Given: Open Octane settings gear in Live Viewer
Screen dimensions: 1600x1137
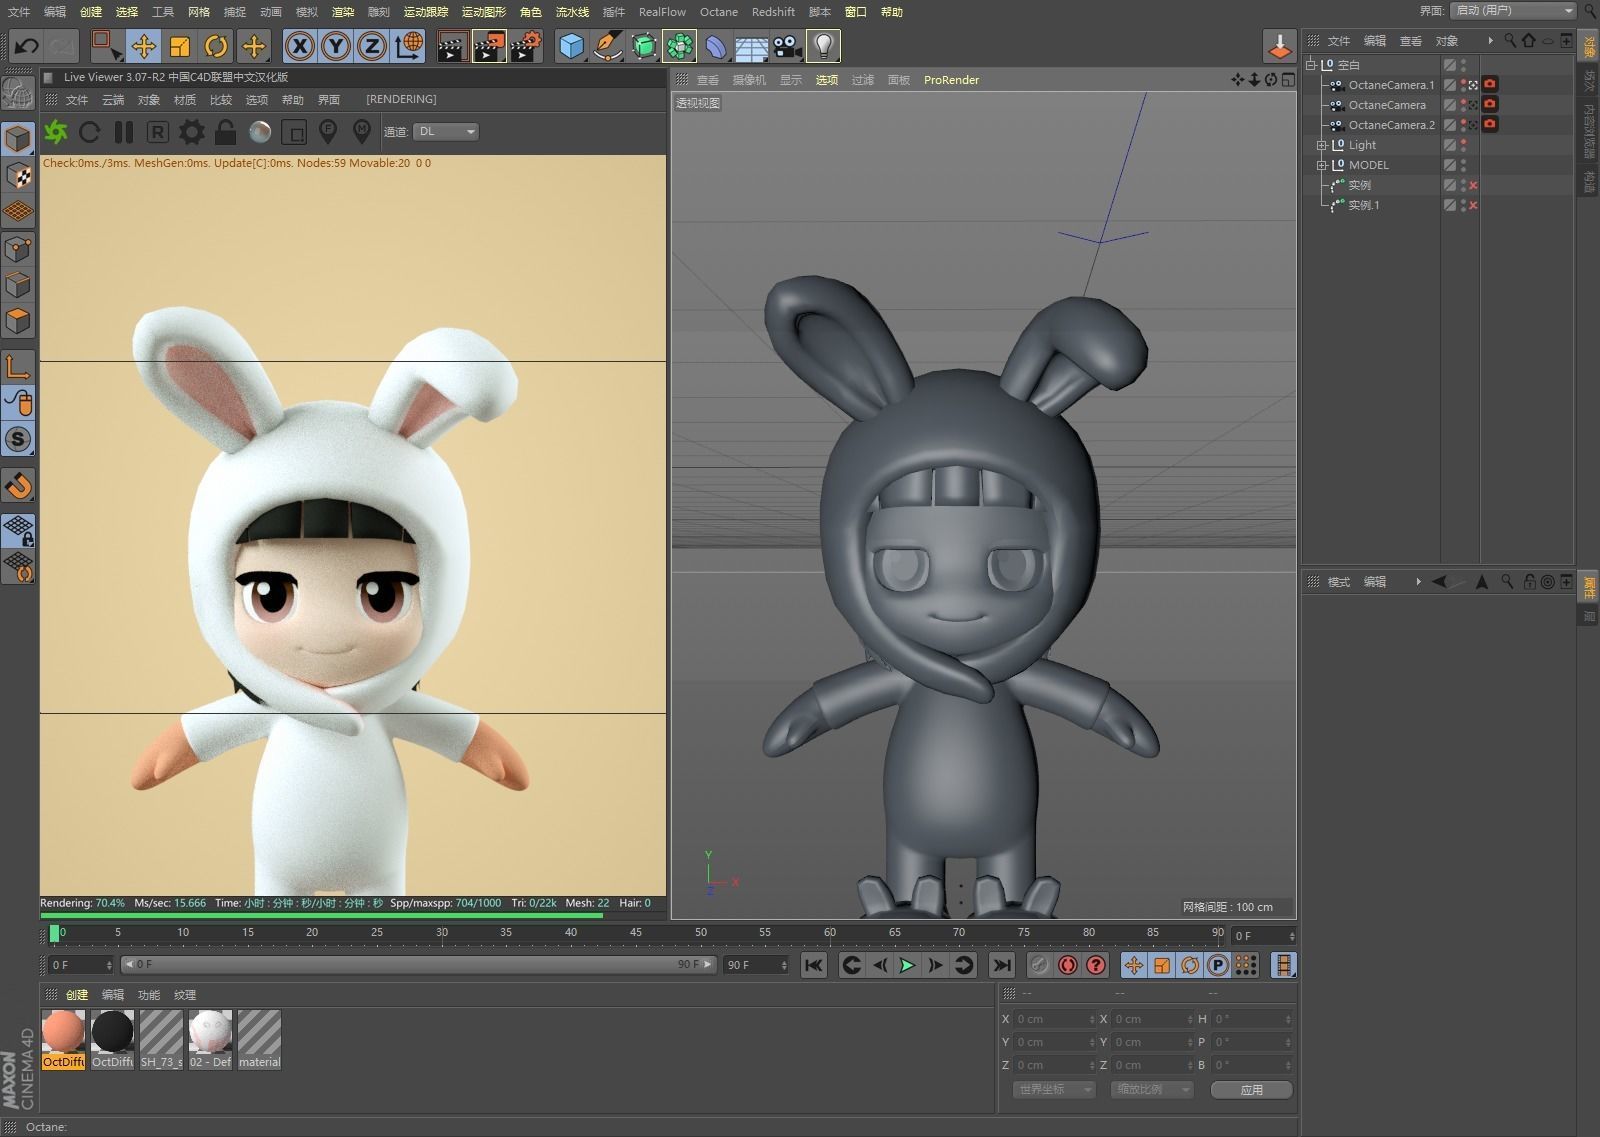Looking at the screenshot, I should (x=191, y=132).
